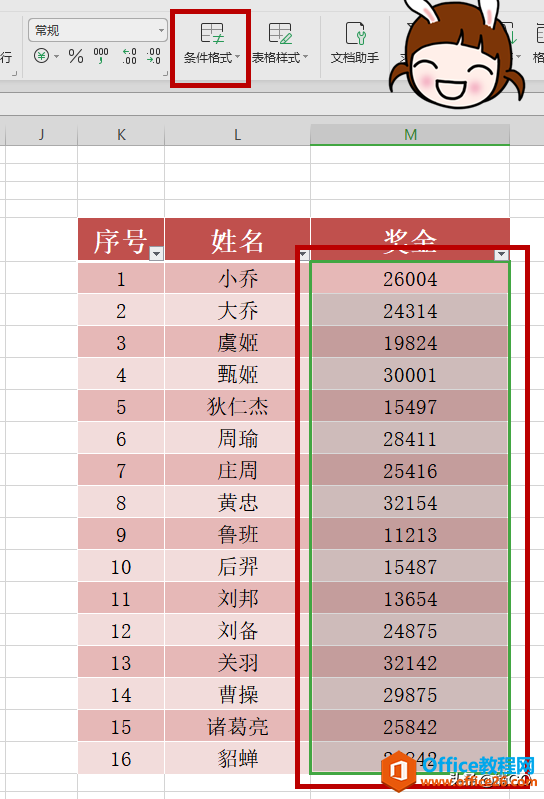Select column M header
Screen dimensions: 544x799
pyautogui.click(x=410, y=135)
